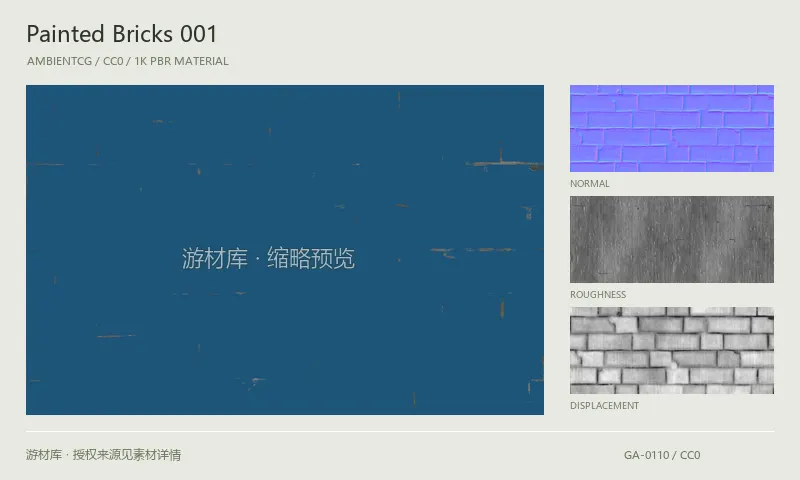800x480 pixels.
Task: Select the grey Roughness map thumbnail
Action: (671, 239)
